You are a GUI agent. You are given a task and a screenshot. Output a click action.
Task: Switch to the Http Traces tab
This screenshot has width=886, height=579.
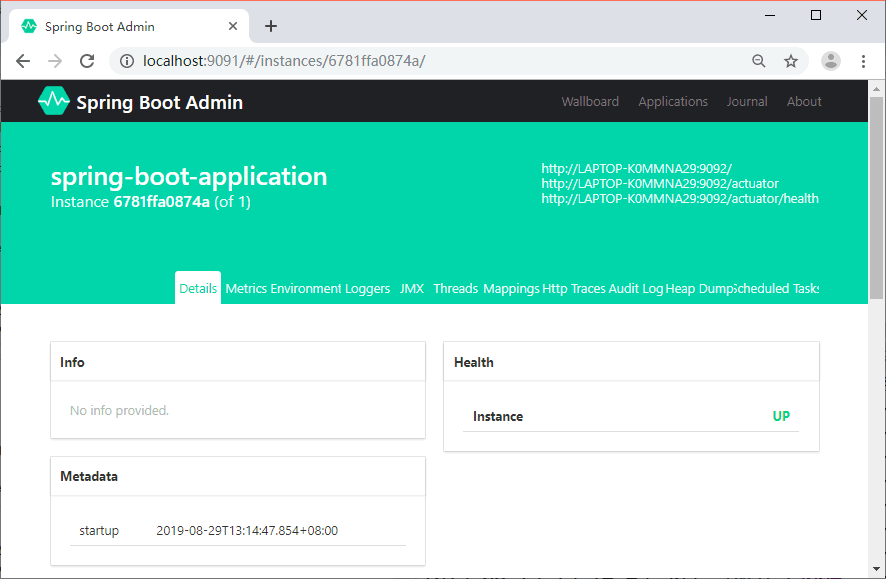click(x=574, y=288)
